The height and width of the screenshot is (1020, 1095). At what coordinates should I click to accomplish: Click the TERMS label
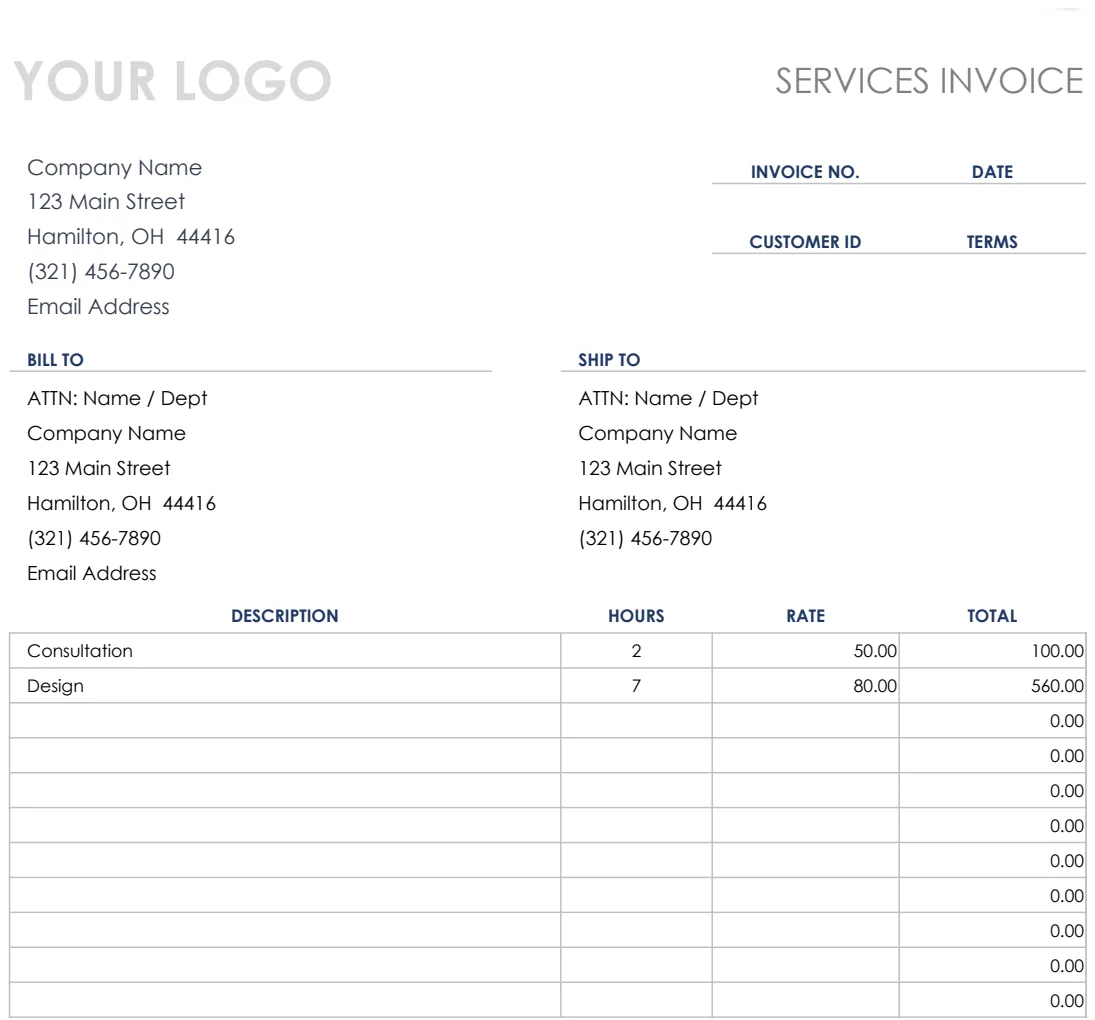pos(992,242)
